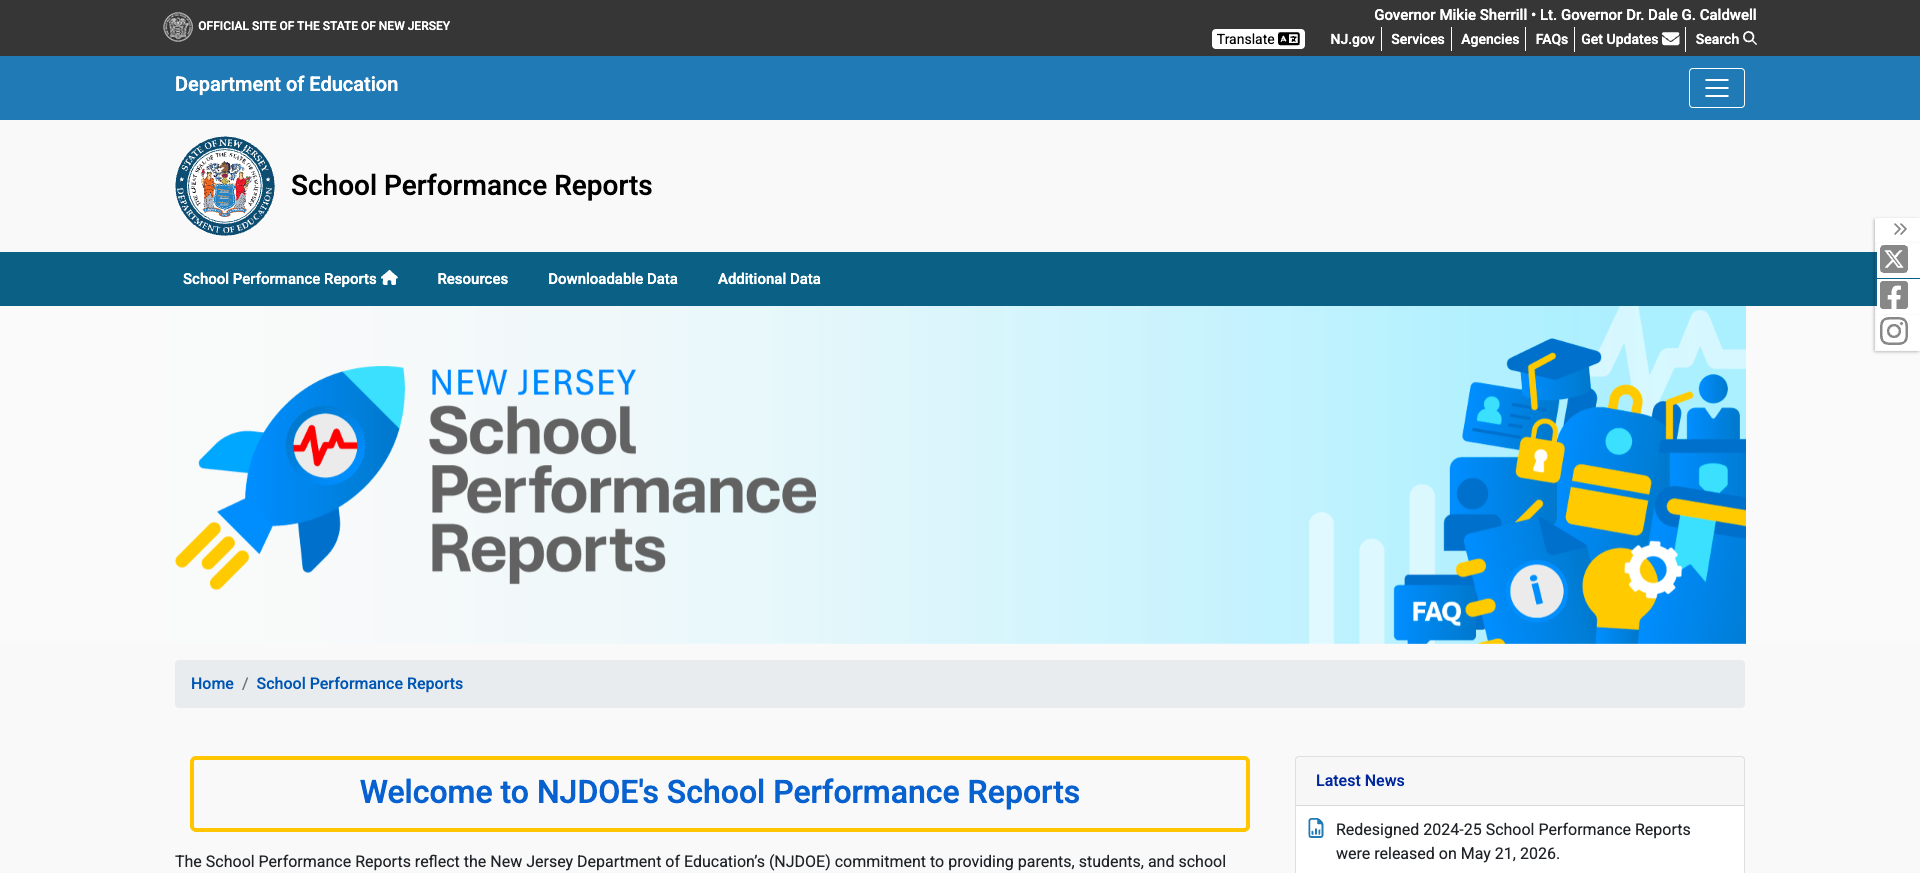The height and width of the screenshot is (873, 1920).
Task: Open the NJ.gov link
Action: pyautogui.click(x=1352, y=39)
